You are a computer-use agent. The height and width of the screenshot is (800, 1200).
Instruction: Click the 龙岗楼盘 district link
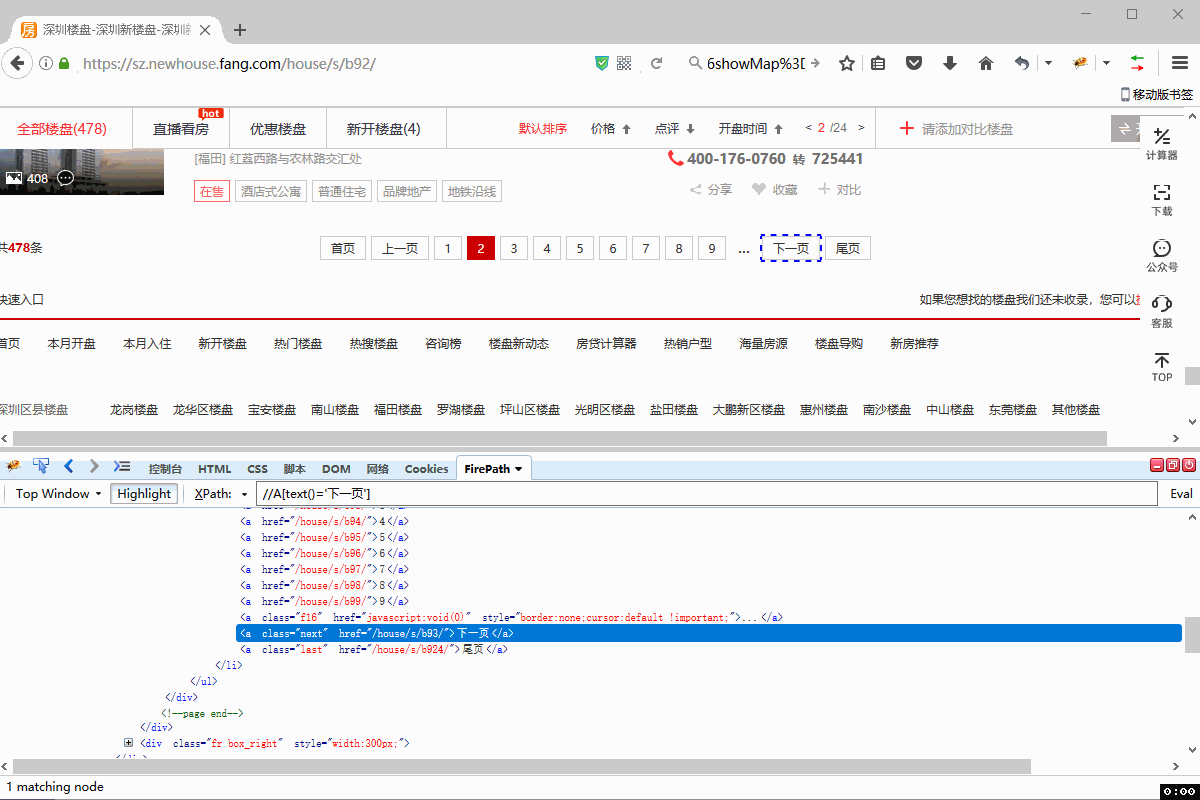[134, 410]
